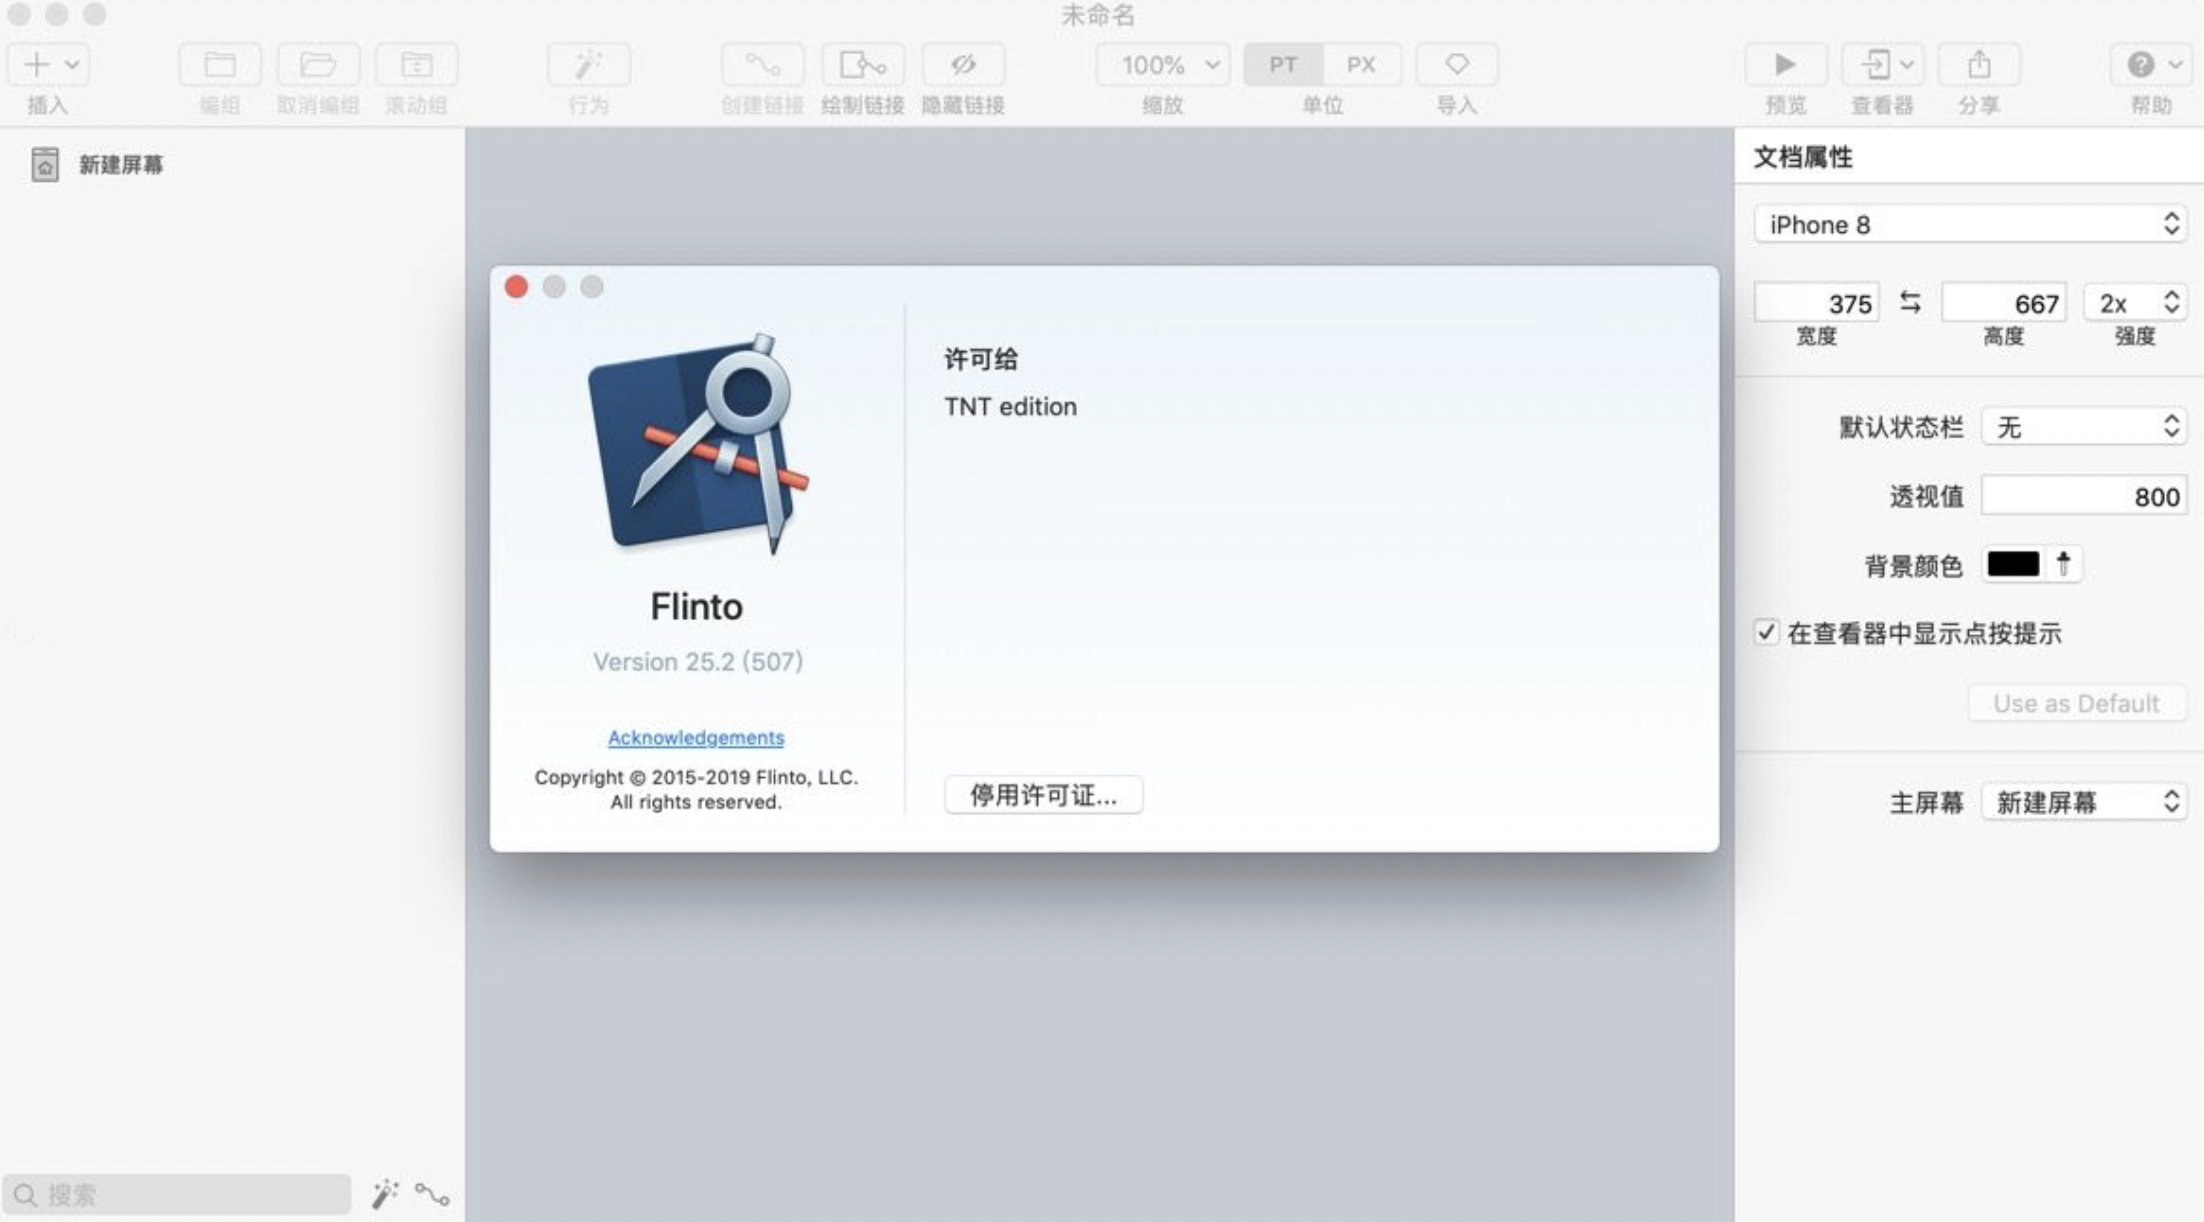Click the Group toolbar icon
The height and width of the screenshot is (1222, 2204).
pyautogui.click(x=220, y=65)
